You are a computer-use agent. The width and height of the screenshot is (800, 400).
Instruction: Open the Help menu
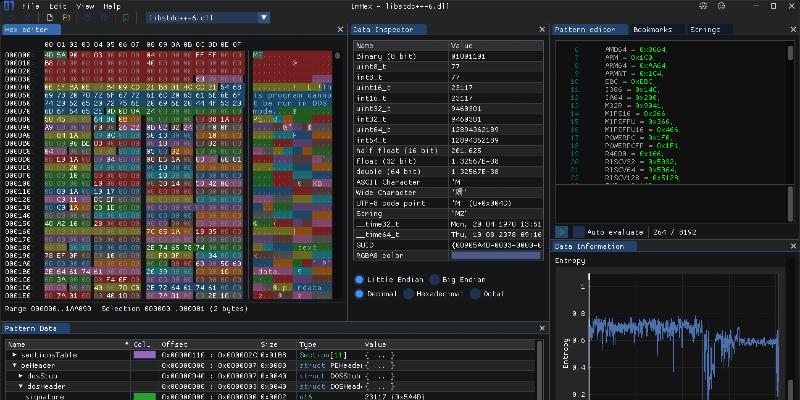pos(112,5)
